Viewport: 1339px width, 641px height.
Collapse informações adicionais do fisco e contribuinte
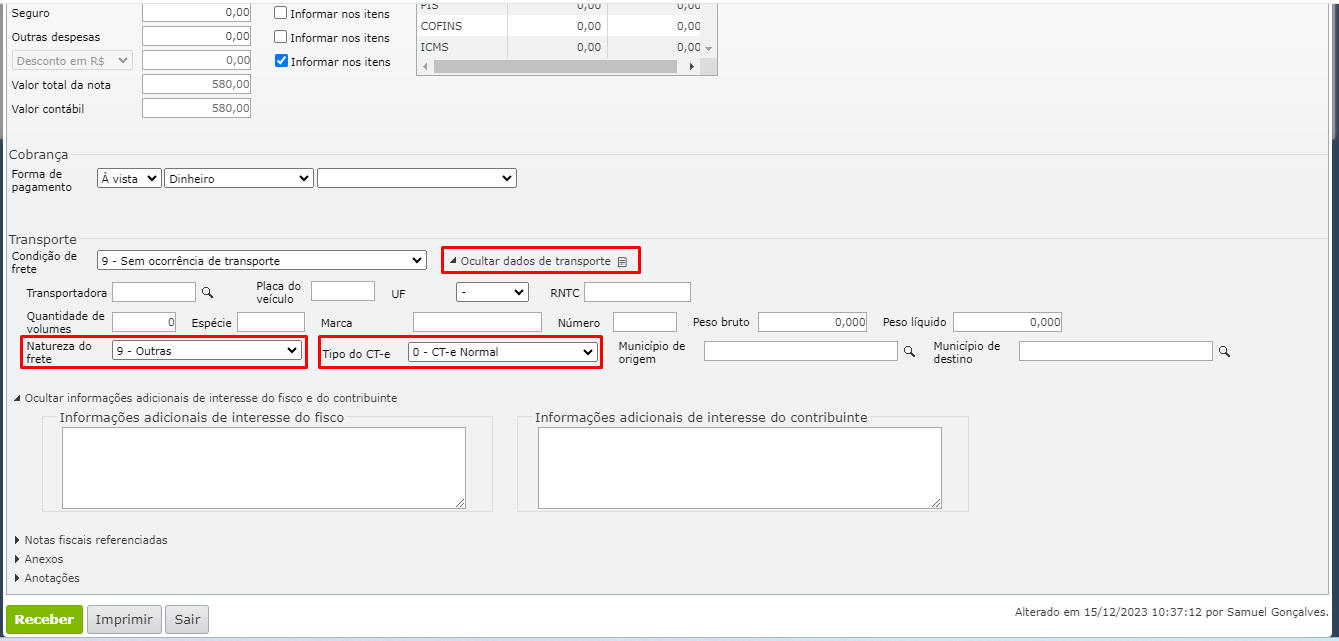205,398
